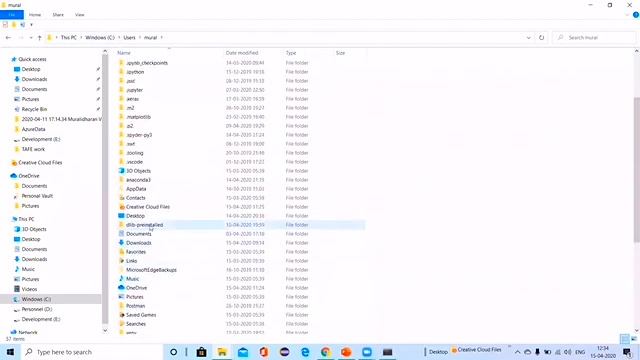Open the Share ribbon tab
Image resolution: width=640 pixels, height=360 pixels.
[x=58, y=15]
